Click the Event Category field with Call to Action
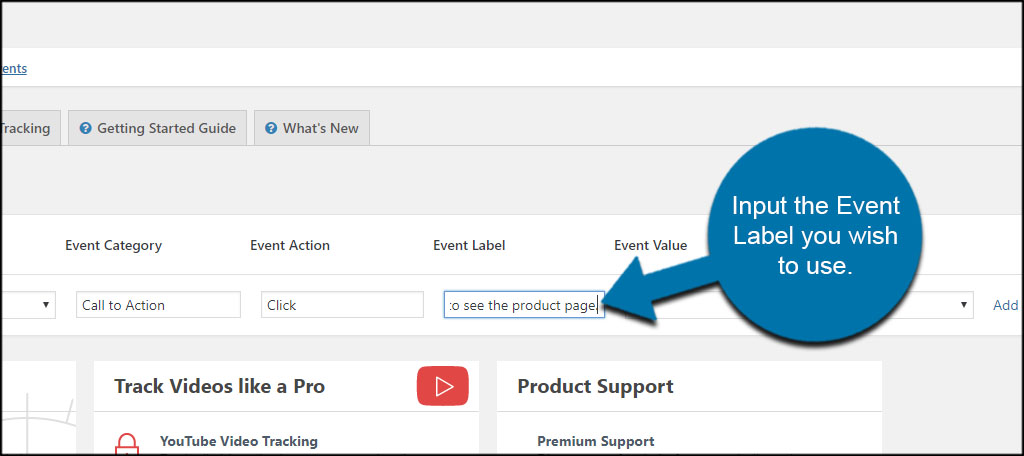The image size is (1024, 456). 158,305
